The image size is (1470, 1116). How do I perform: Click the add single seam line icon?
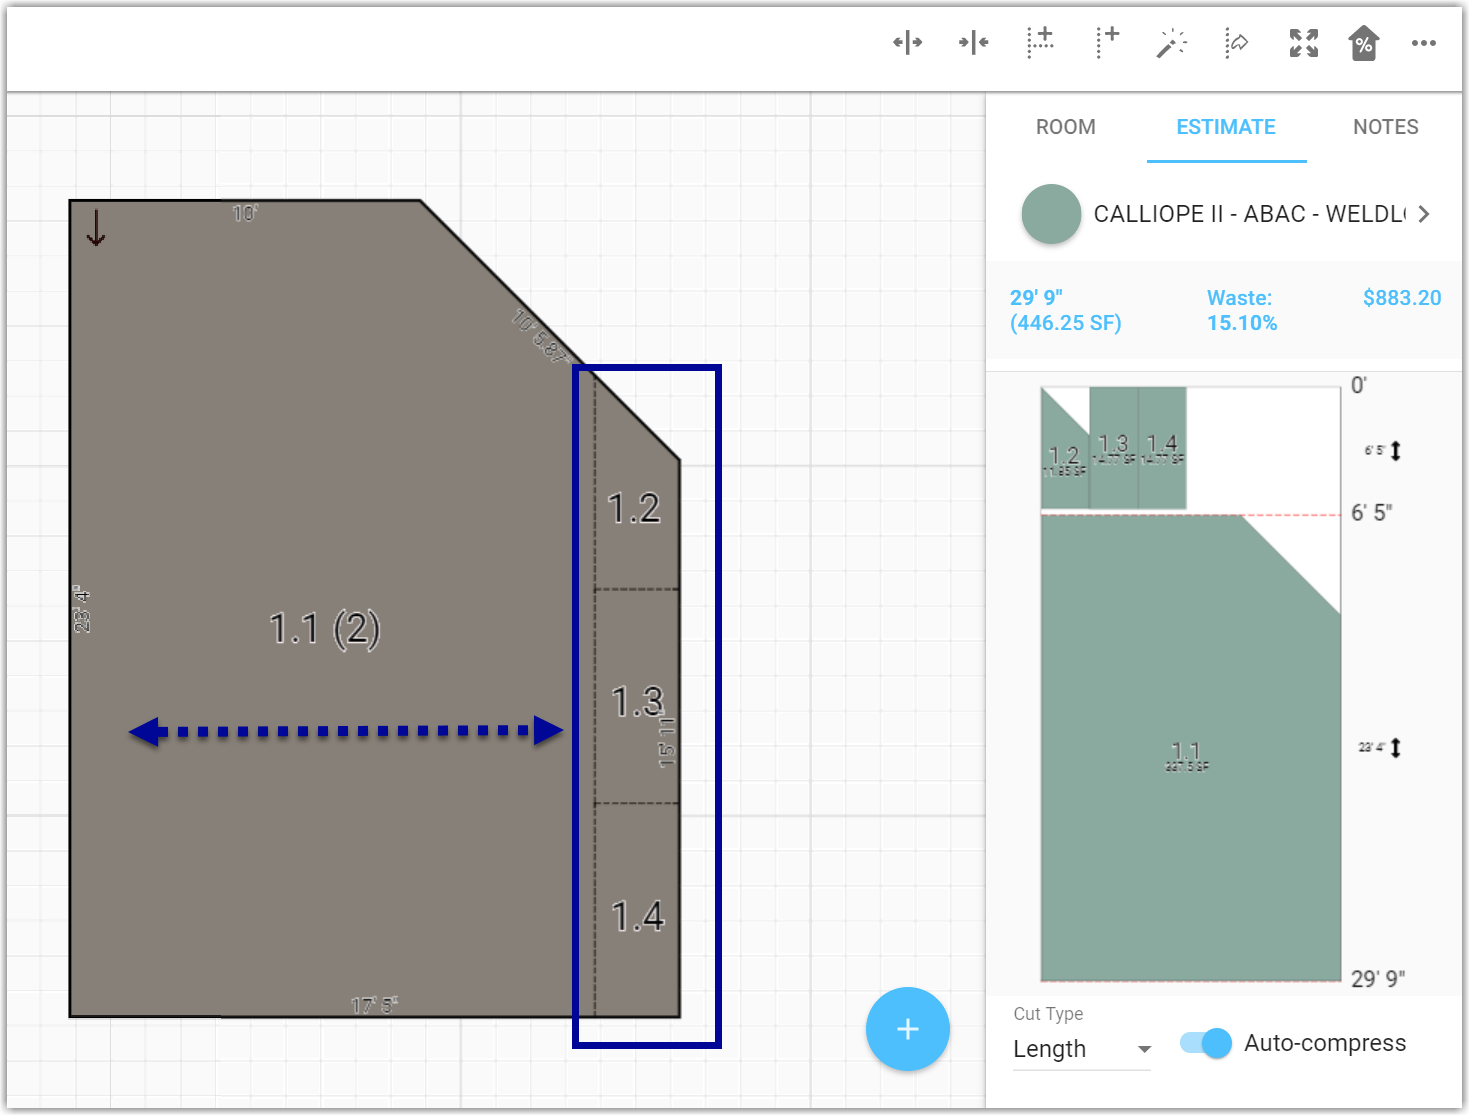click(1107, 43)
